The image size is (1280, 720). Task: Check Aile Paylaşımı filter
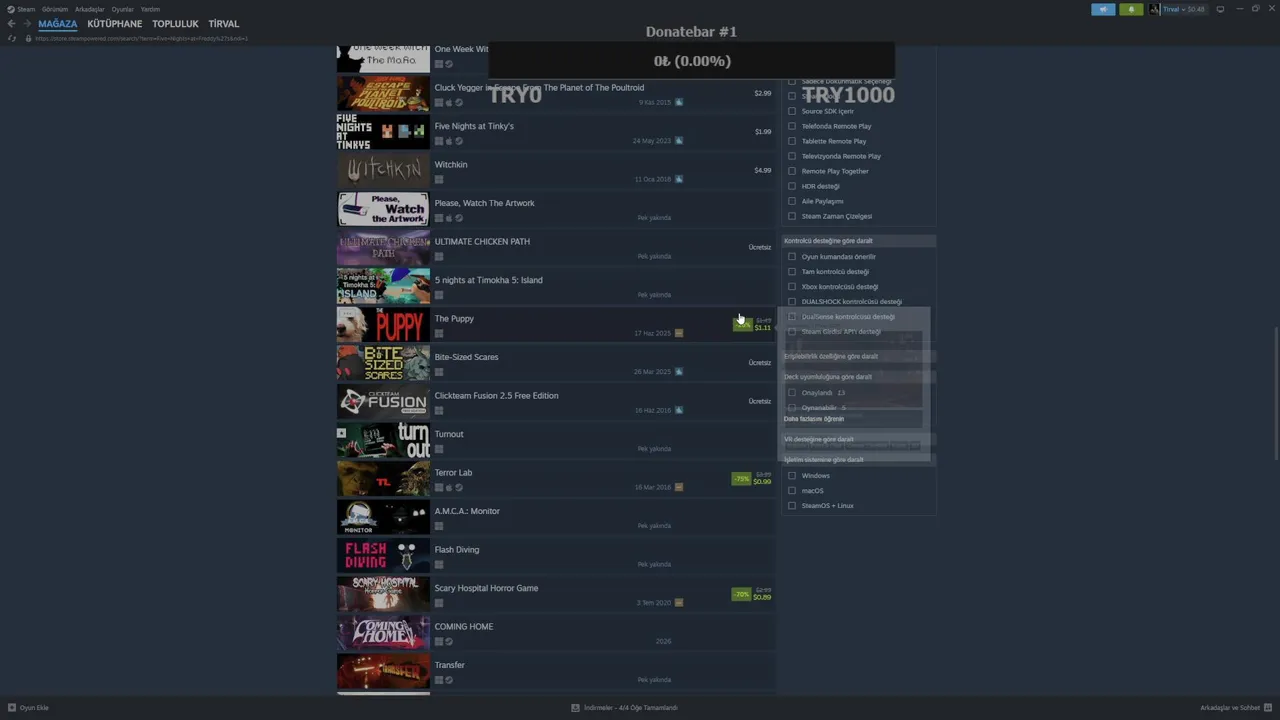tap(792, 201)
